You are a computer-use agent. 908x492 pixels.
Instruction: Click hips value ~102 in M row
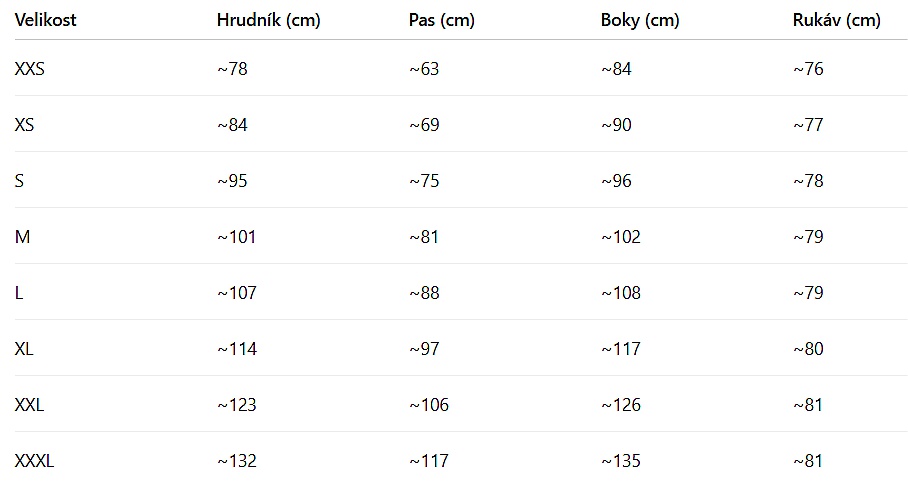(621, 237)
